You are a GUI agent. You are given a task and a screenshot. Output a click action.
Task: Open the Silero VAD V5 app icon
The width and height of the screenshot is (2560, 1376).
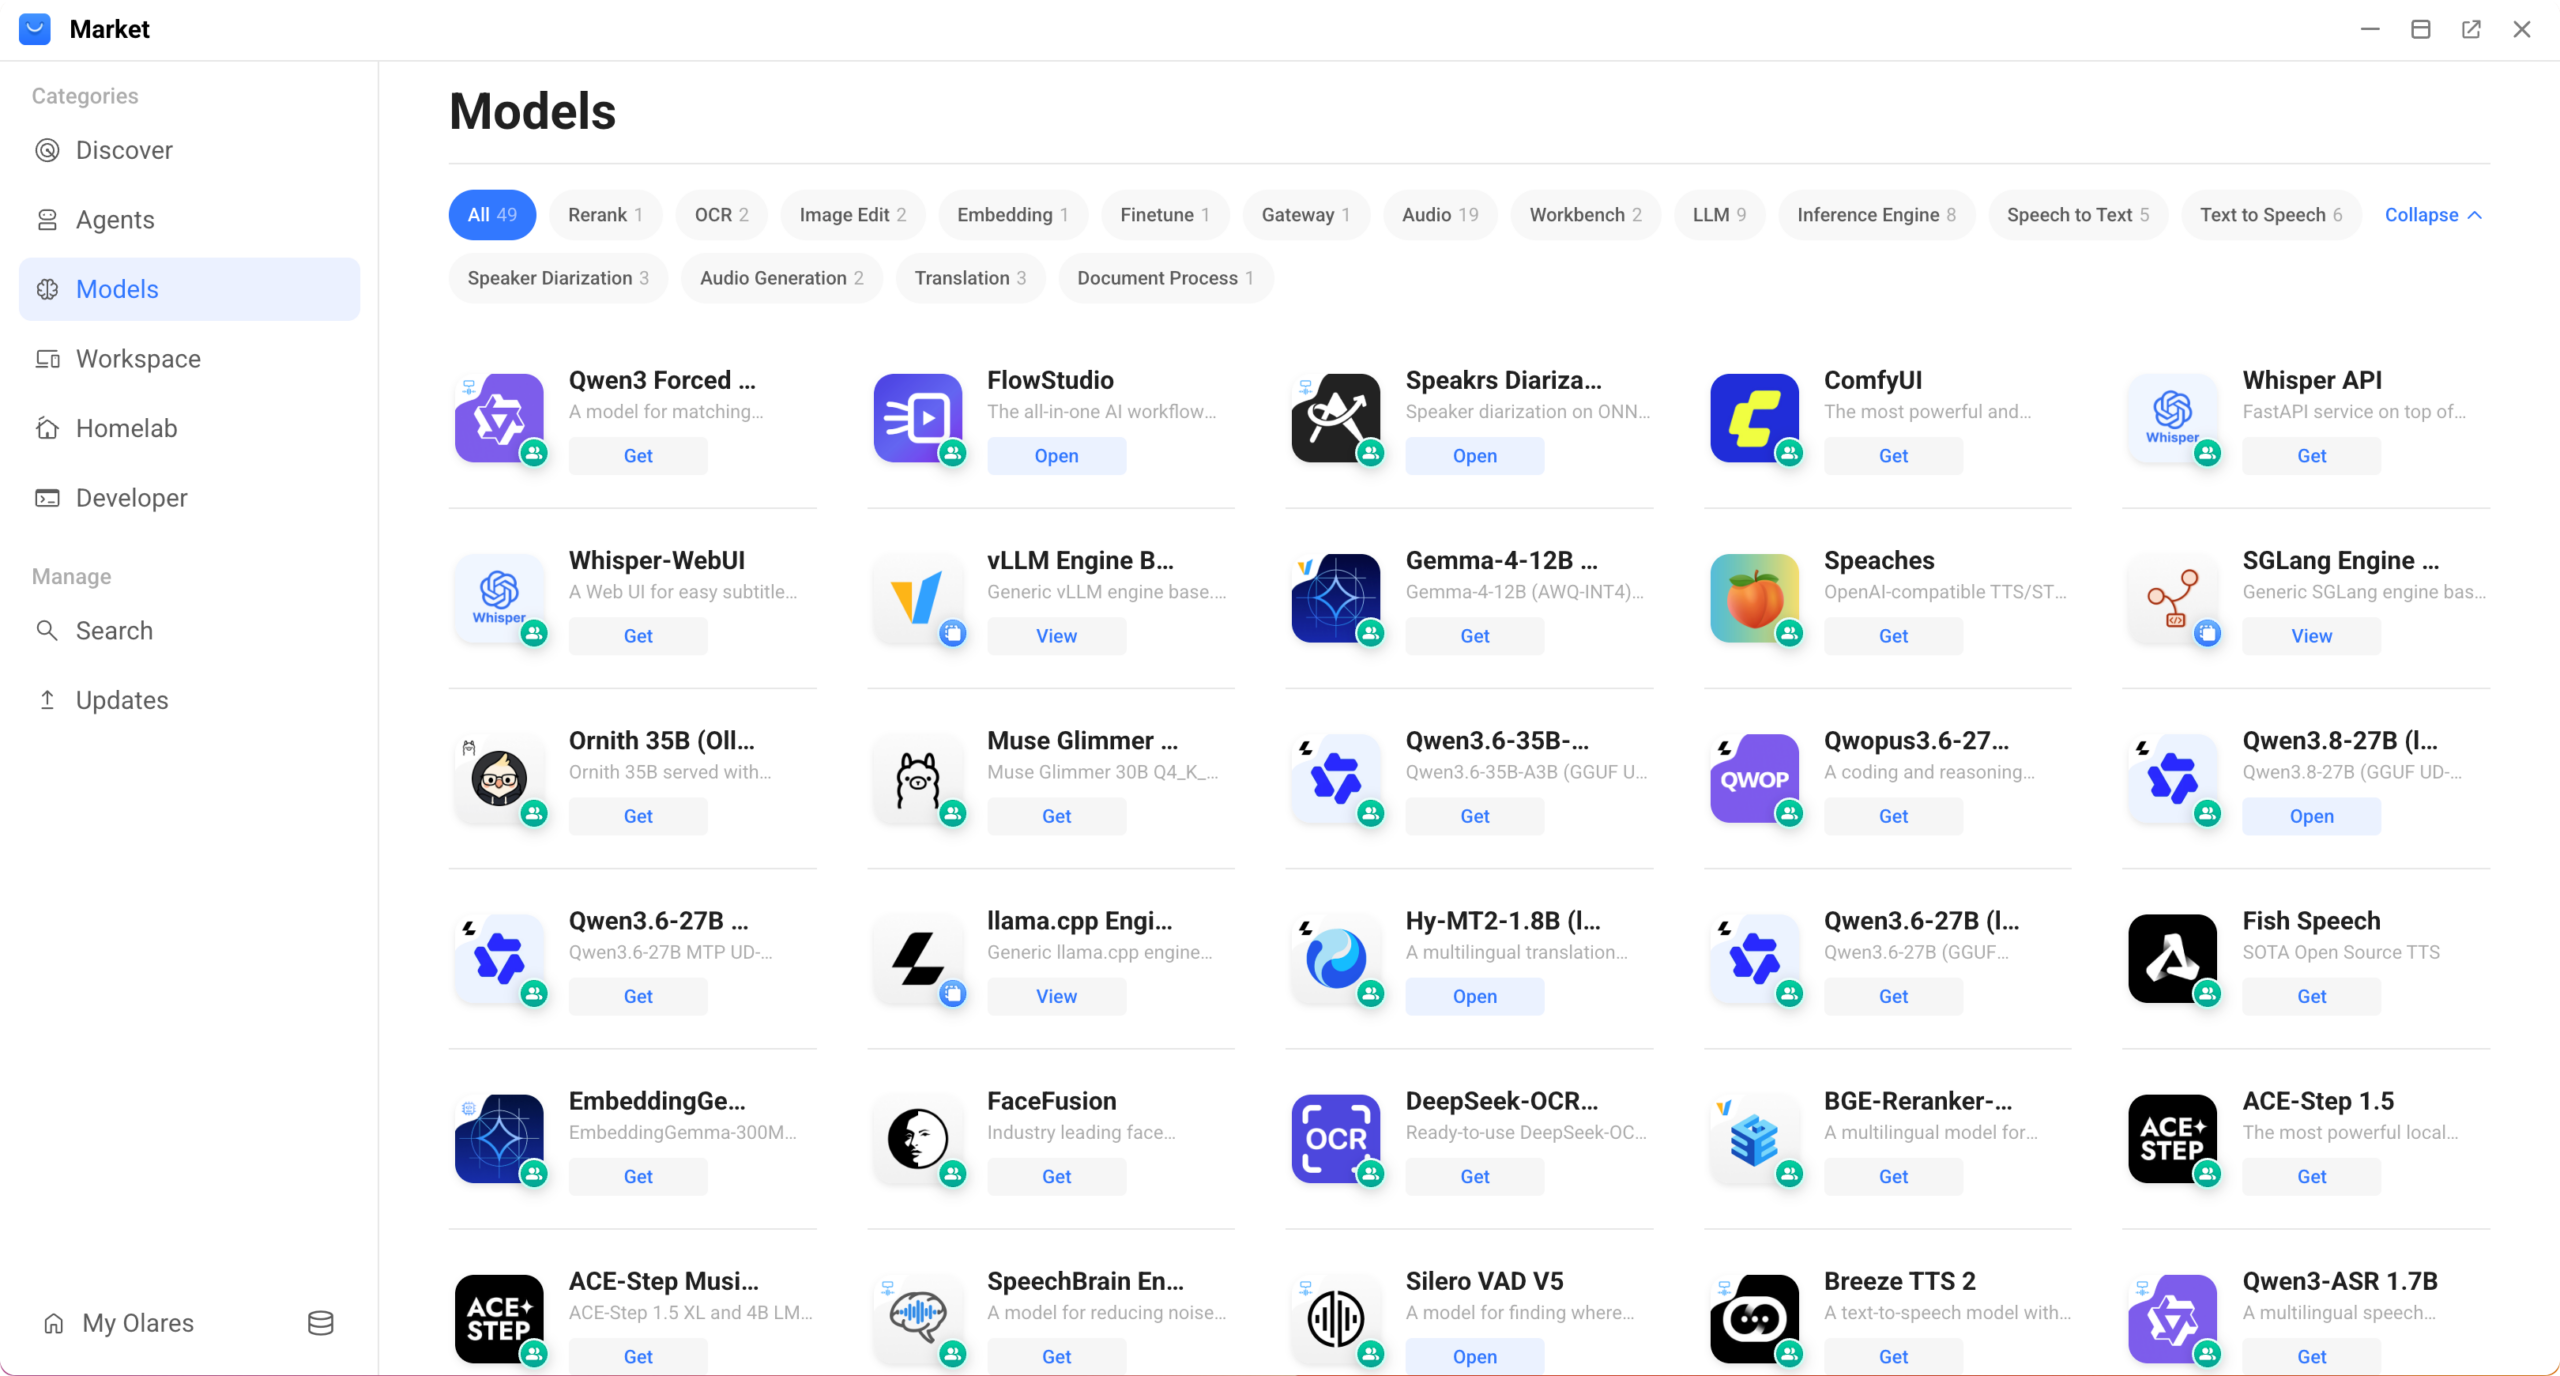[x=1335, y=1318]
